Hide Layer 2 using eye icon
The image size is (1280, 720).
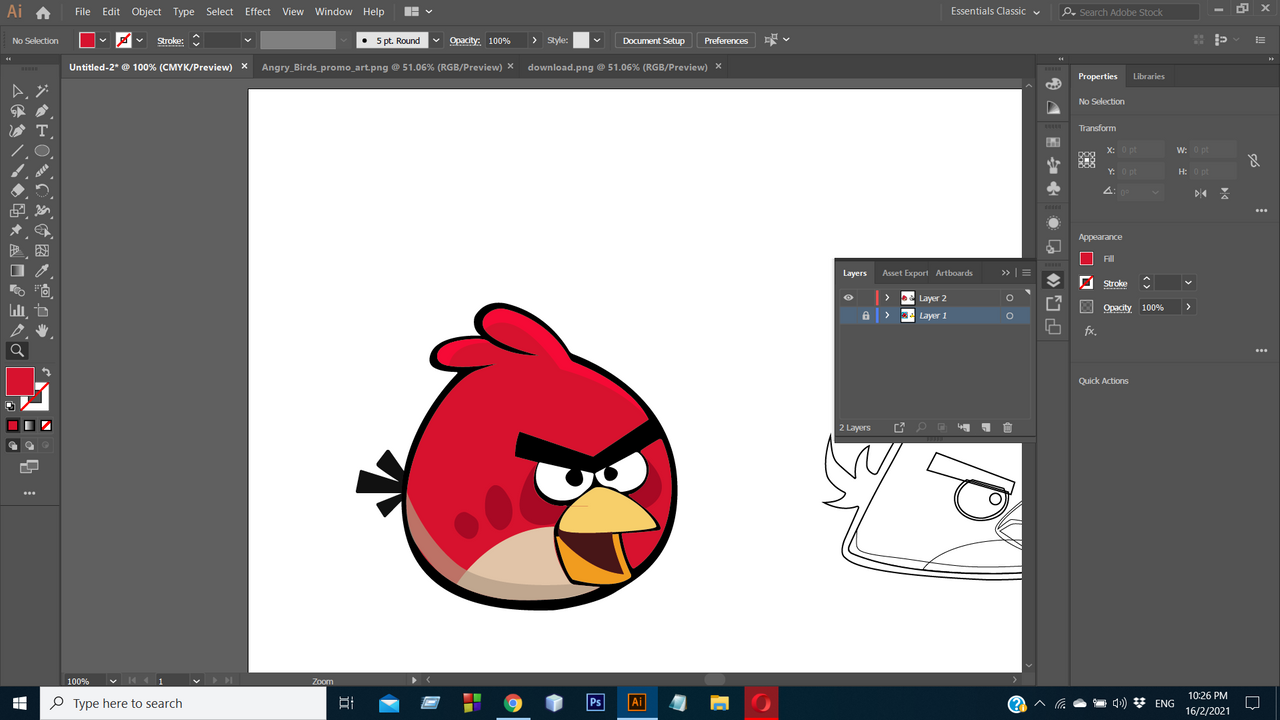(848, 298)
